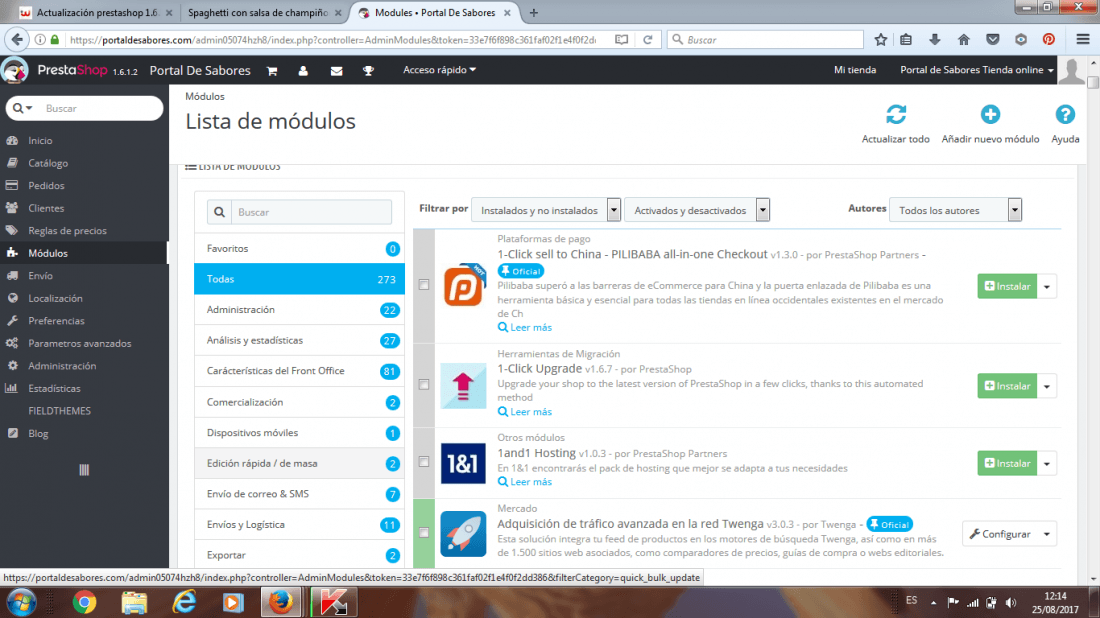Open the customers person icon in header
The image size is (1100, 618).
tap(303, 71)
